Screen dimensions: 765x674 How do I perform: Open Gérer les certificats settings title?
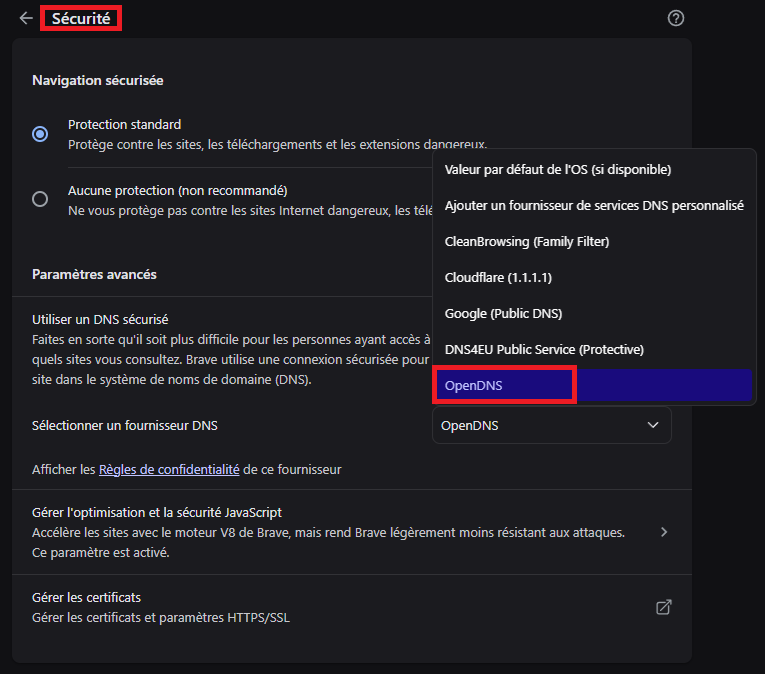[x=86, y=598]
